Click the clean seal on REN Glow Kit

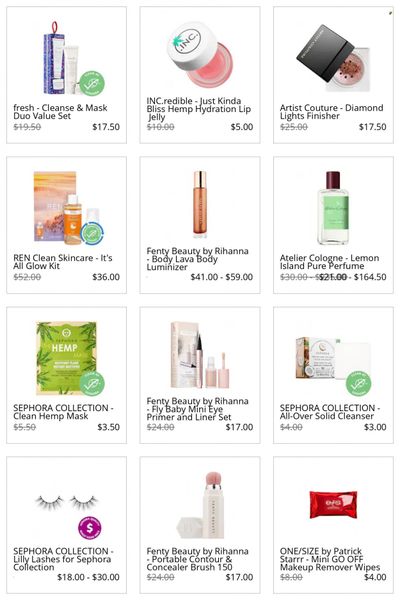tap(92, 232)
